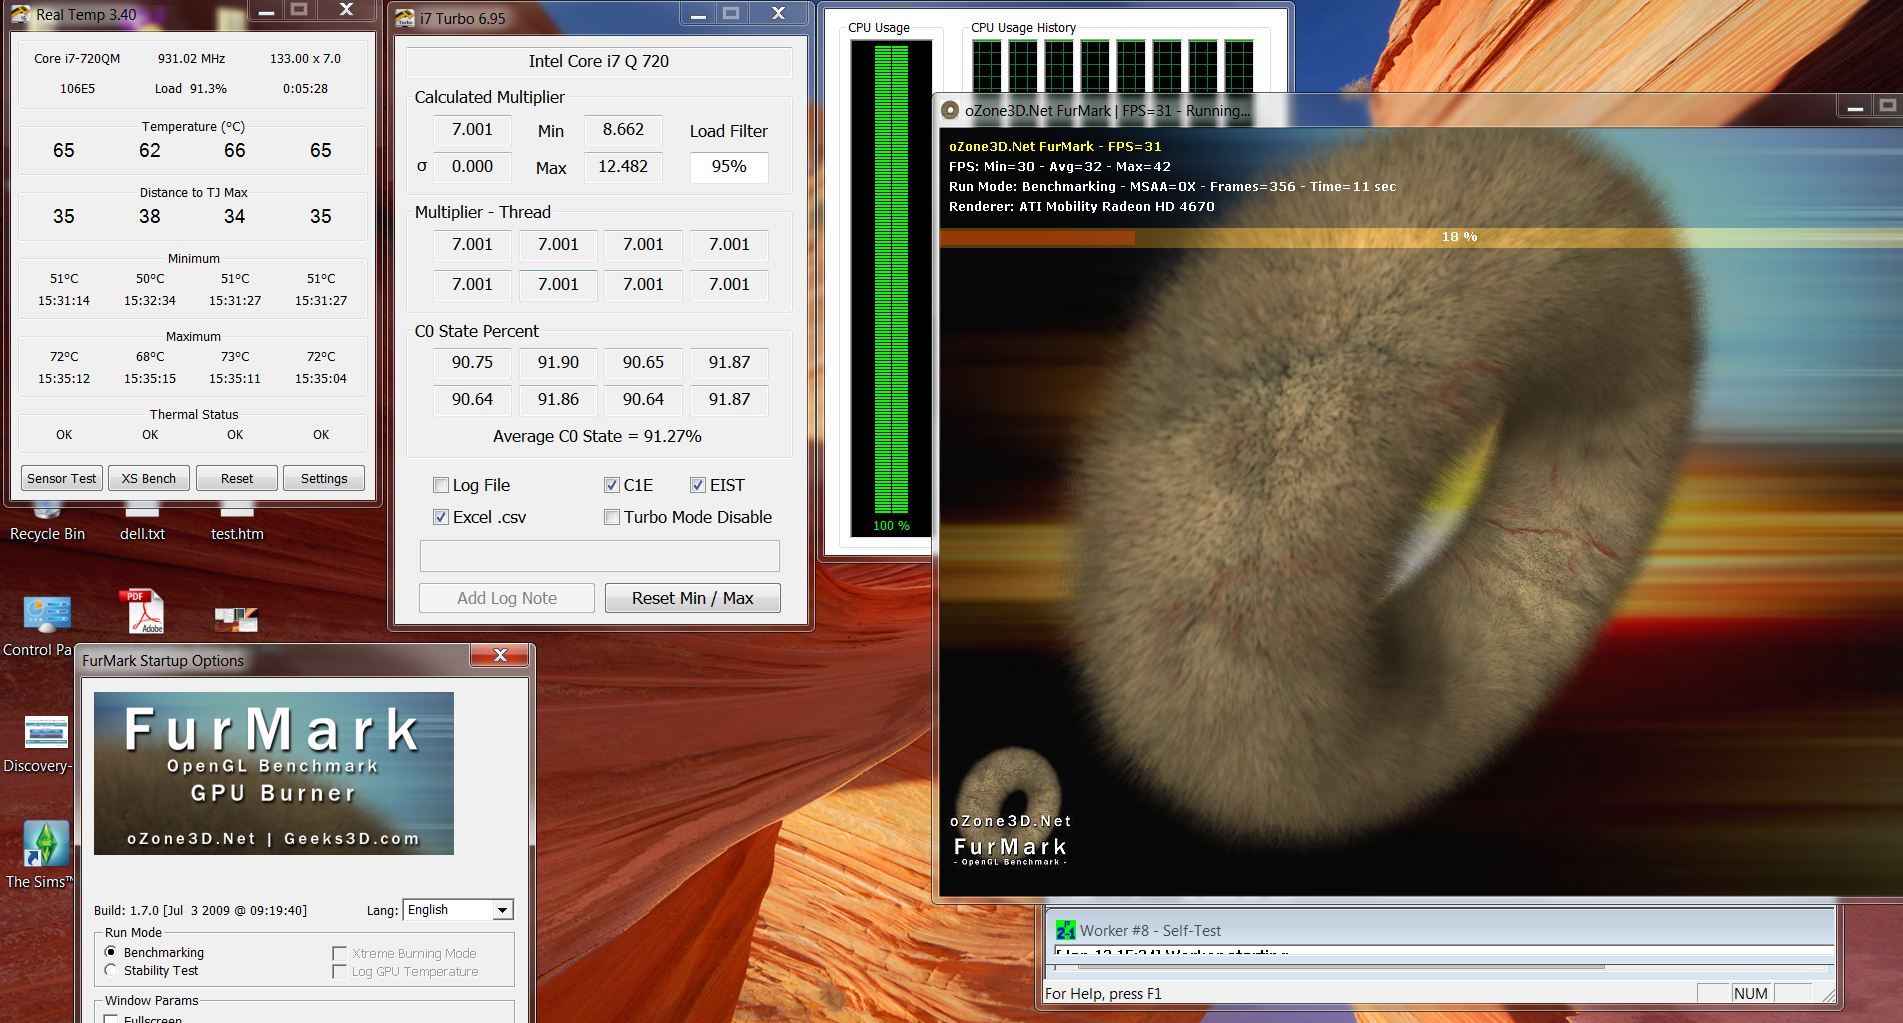This screenshot has width=1903, height=1023.
Task: Click the 'Average C0 State = 91.27%' text
Action: coord(597,436)
